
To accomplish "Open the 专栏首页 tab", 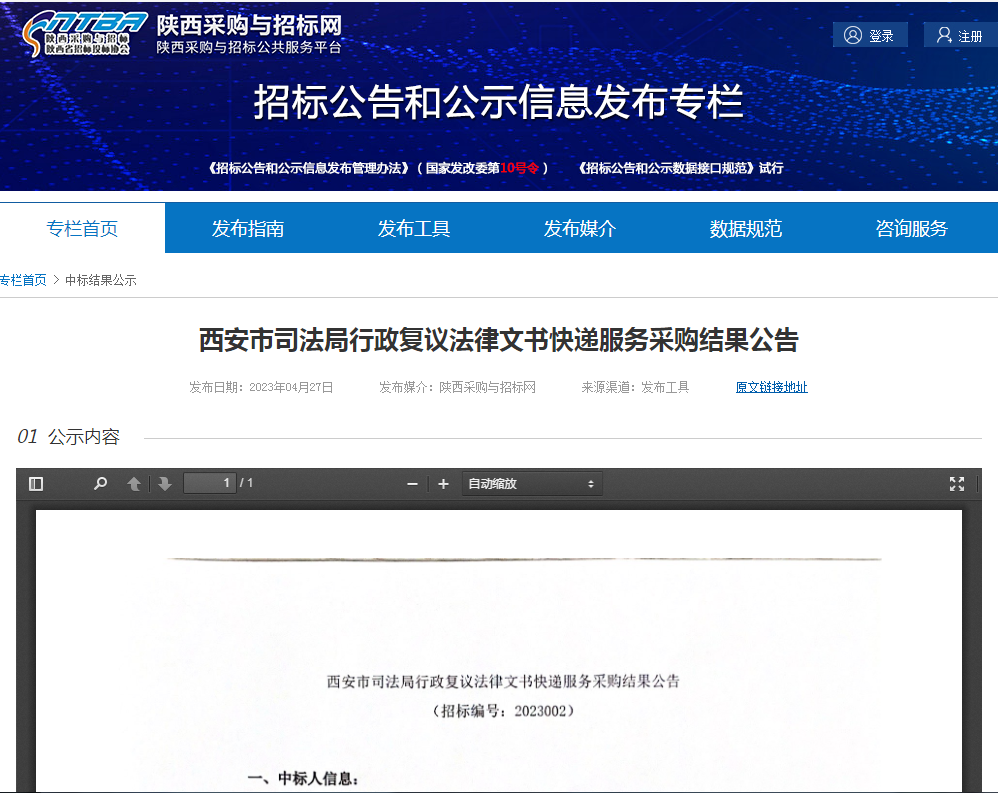I will click(82, 229).
